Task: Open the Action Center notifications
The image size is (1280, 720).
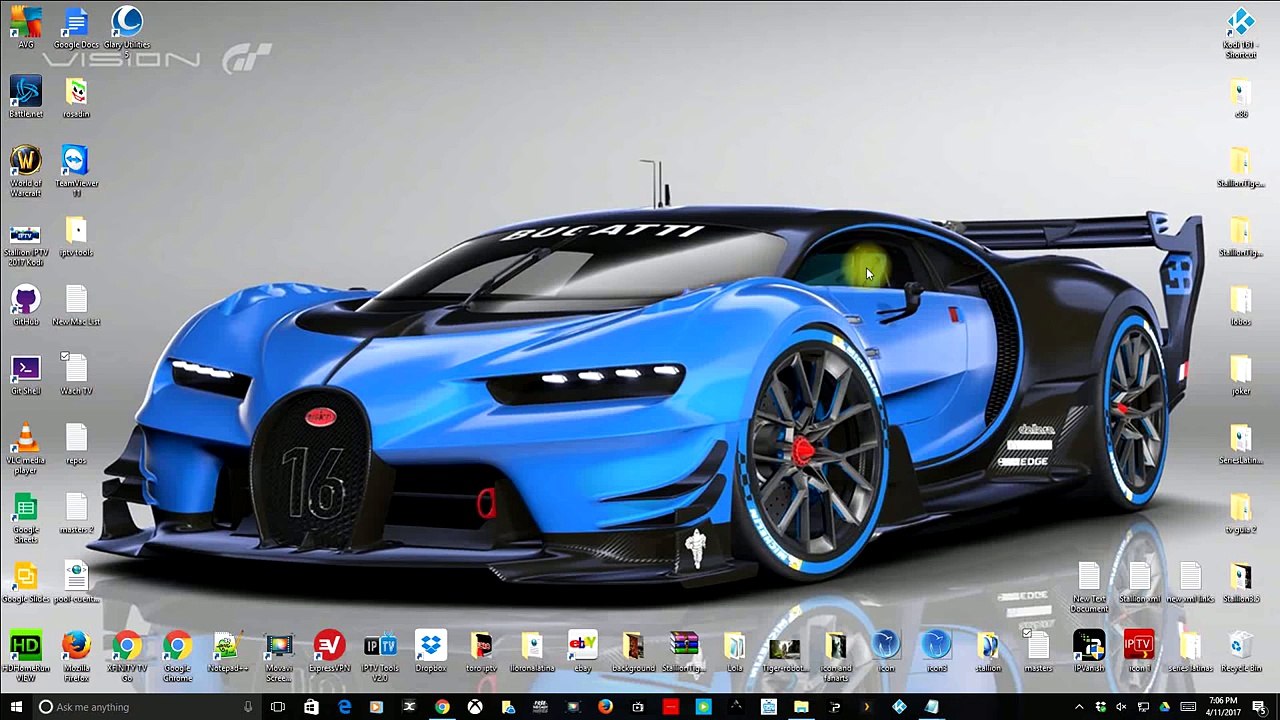Action: pos(1258,707)
